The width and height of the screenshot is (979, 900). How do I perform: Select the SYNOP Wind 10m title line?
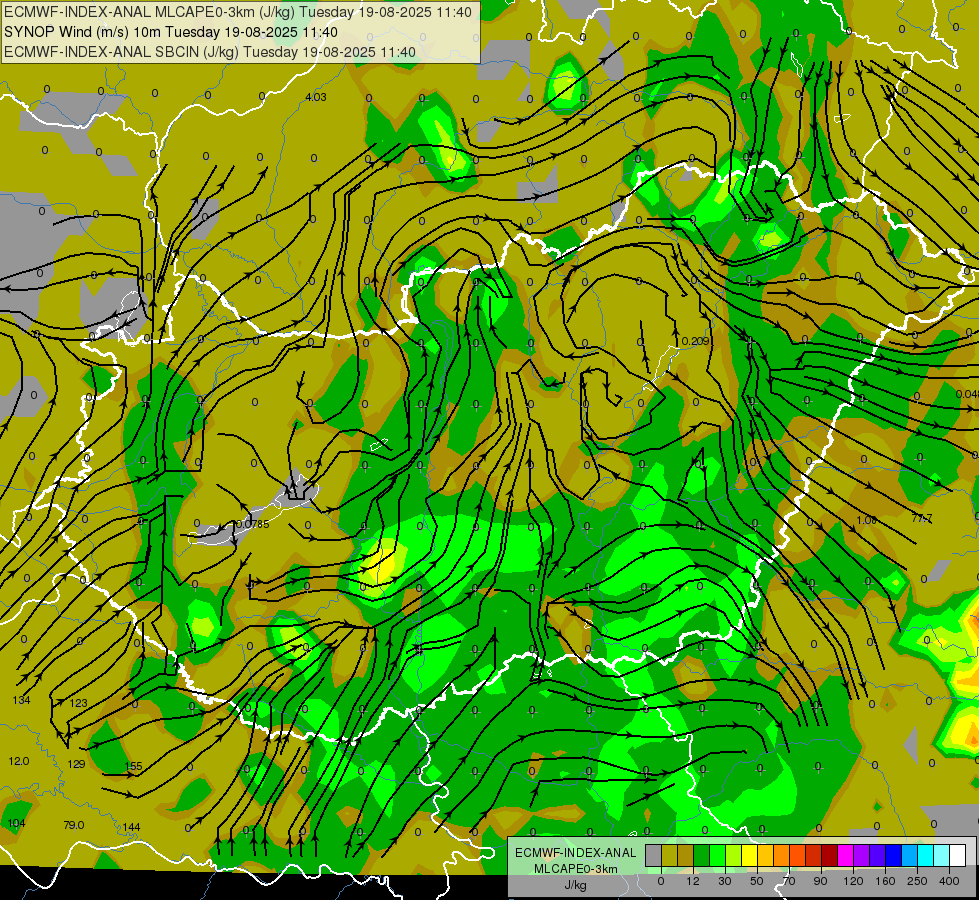[x=171, y=32]
